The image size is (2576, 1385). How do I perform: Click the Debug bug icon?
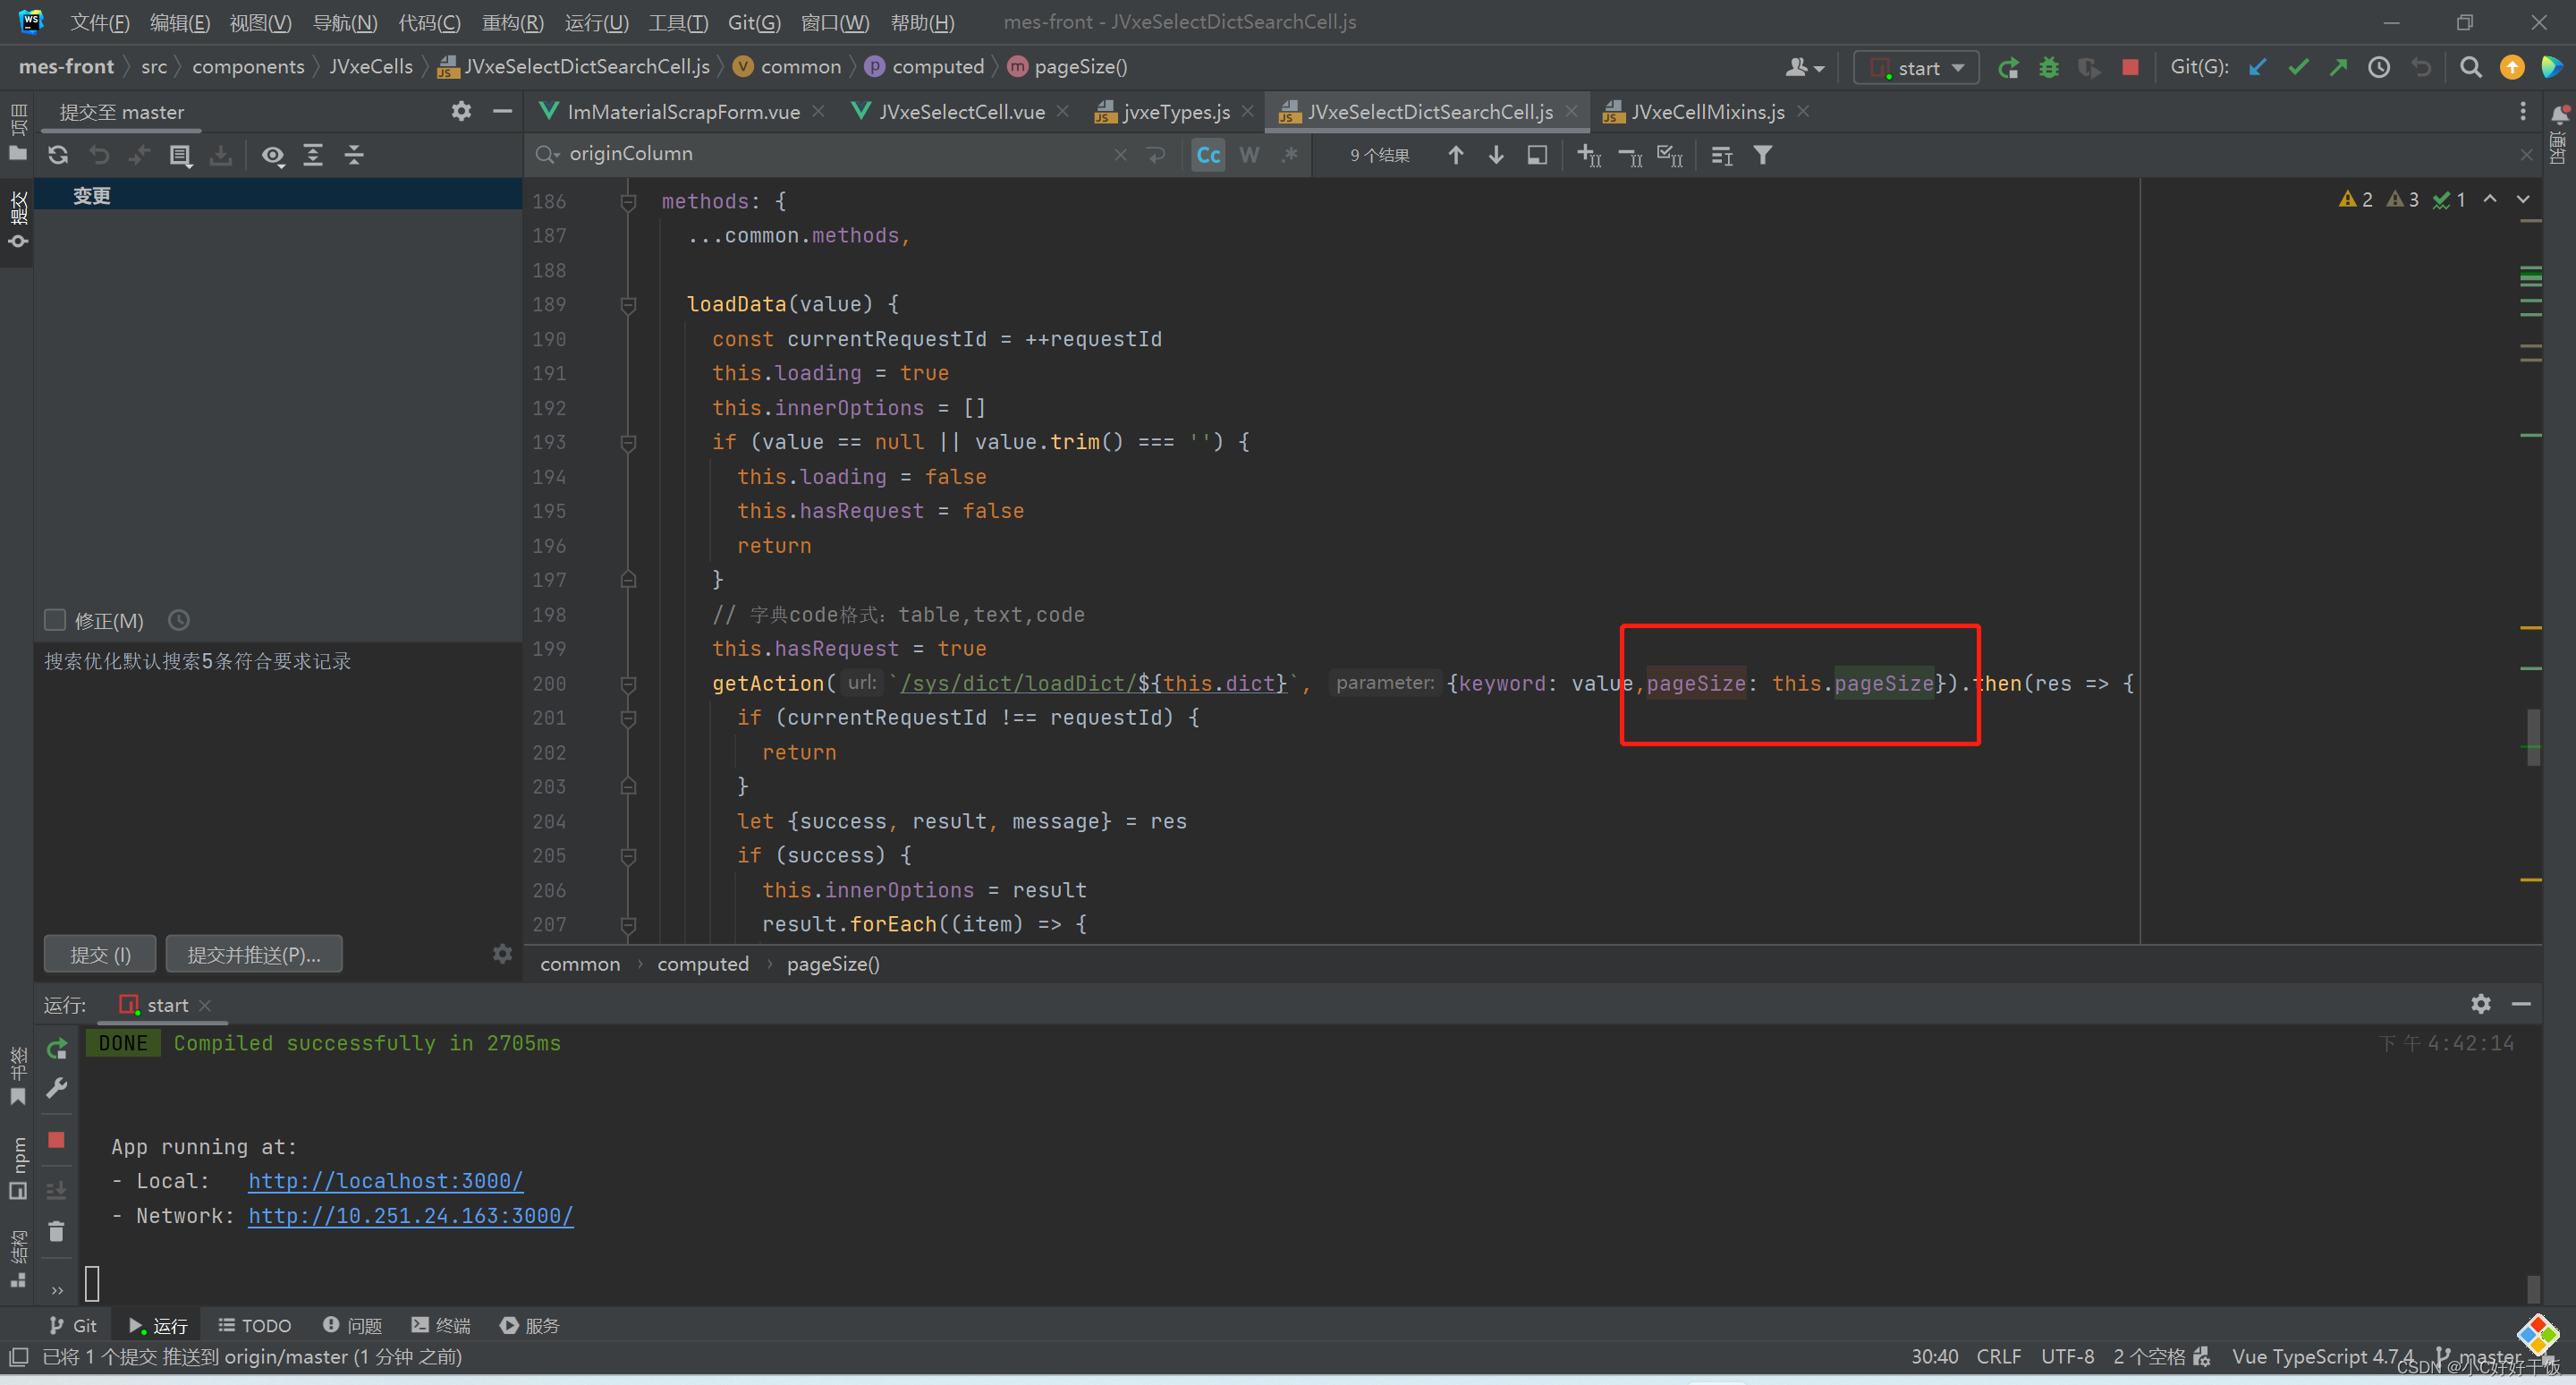tap(2049, 67)
